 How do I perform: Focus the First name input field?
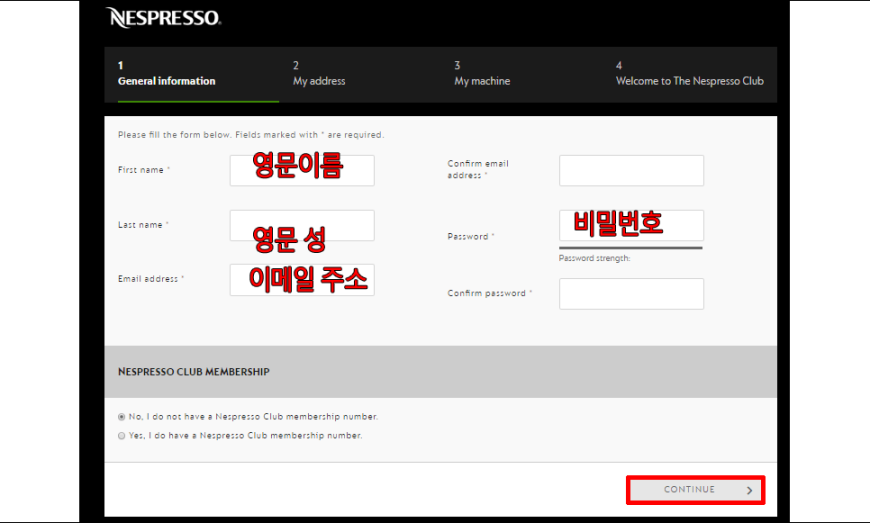tap(302, 170)
